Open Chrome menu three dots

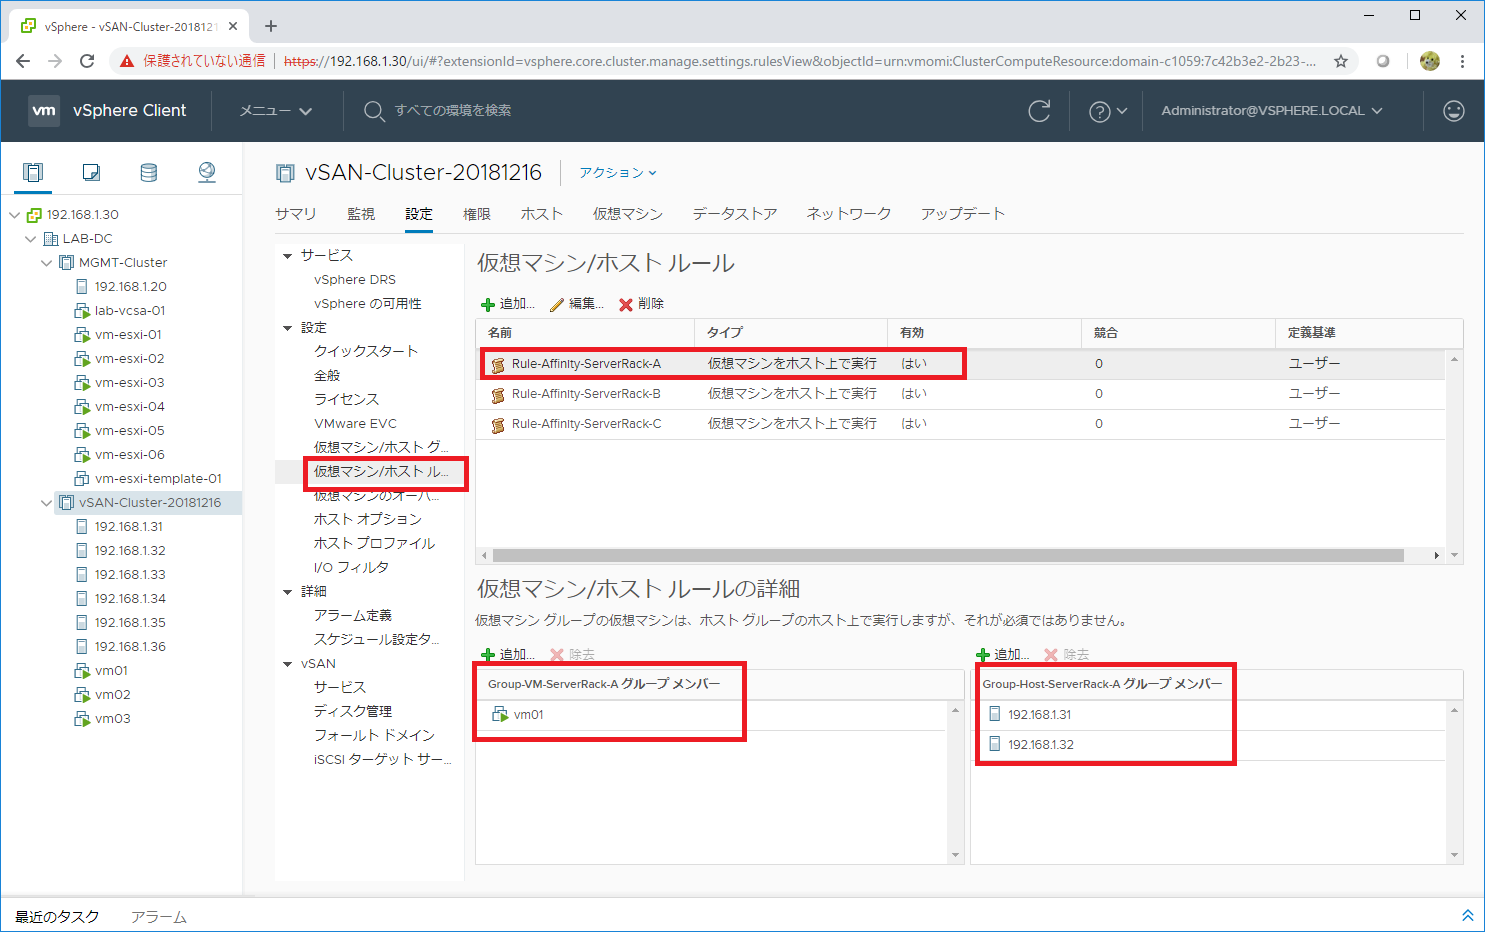coord(1462,61)
